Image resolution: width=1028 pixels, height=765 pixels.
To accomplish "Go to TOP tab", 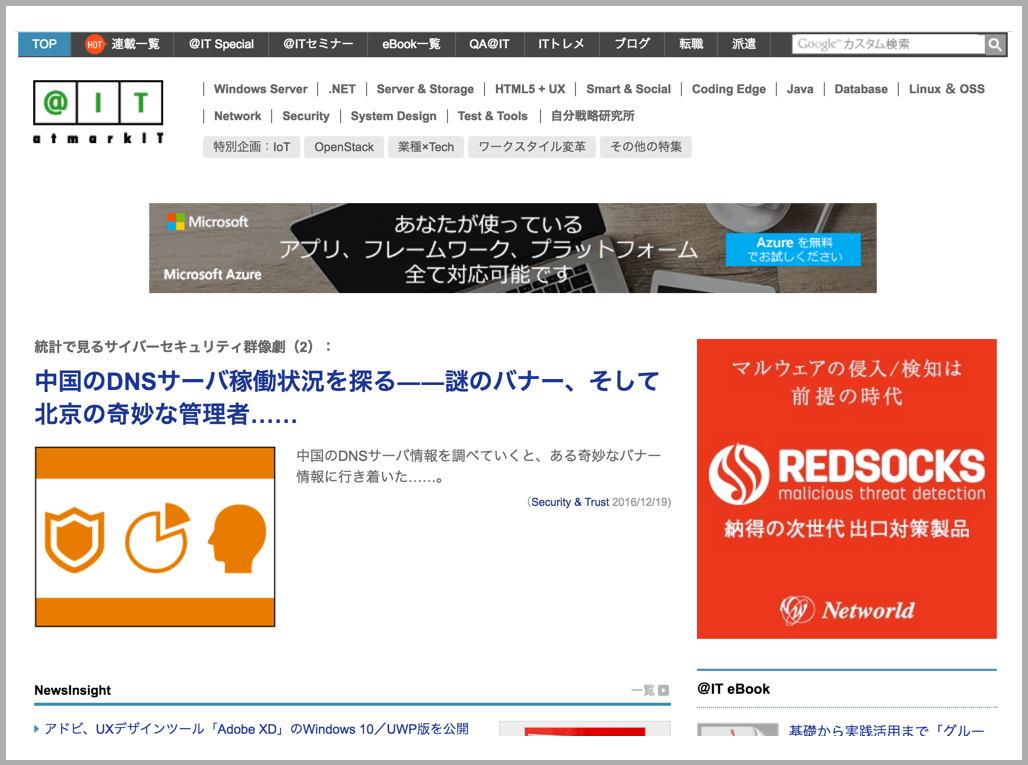I will [x=44, y=44].
